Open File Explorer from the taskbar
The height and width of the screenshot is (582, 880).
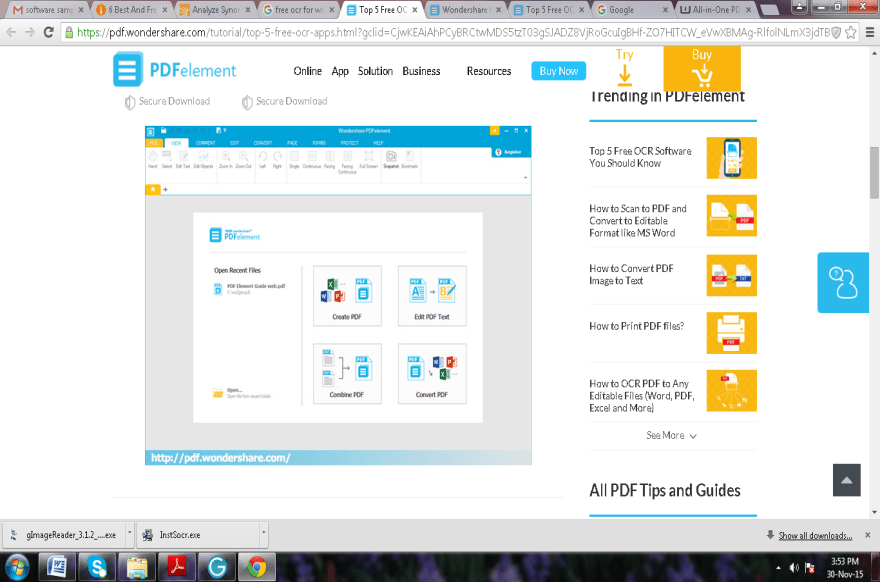137,567
